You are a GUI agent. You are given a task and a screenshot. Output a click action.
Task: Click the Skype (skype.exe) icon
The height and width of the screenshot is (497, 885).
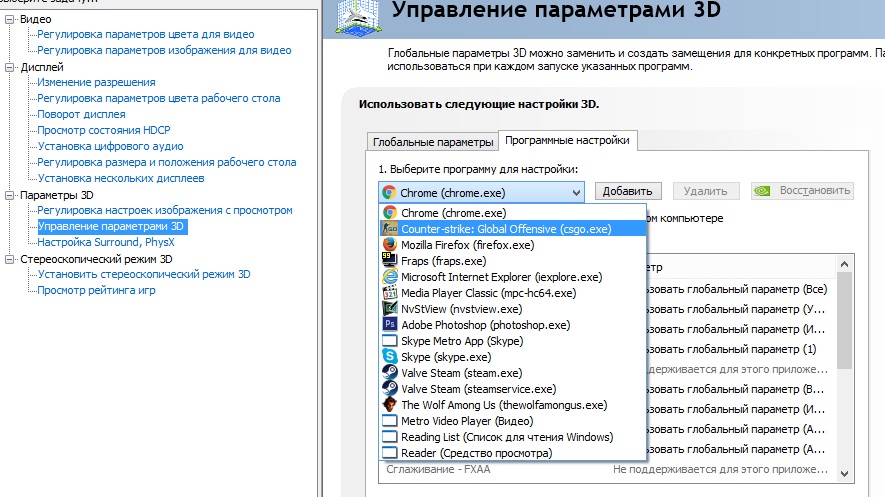tap(389, 357)
